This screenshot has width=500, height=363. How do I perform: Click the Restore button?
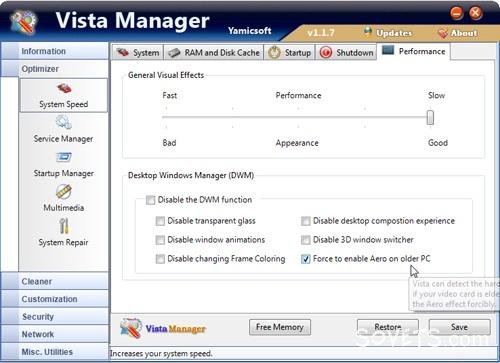click(x=388, y=327)
